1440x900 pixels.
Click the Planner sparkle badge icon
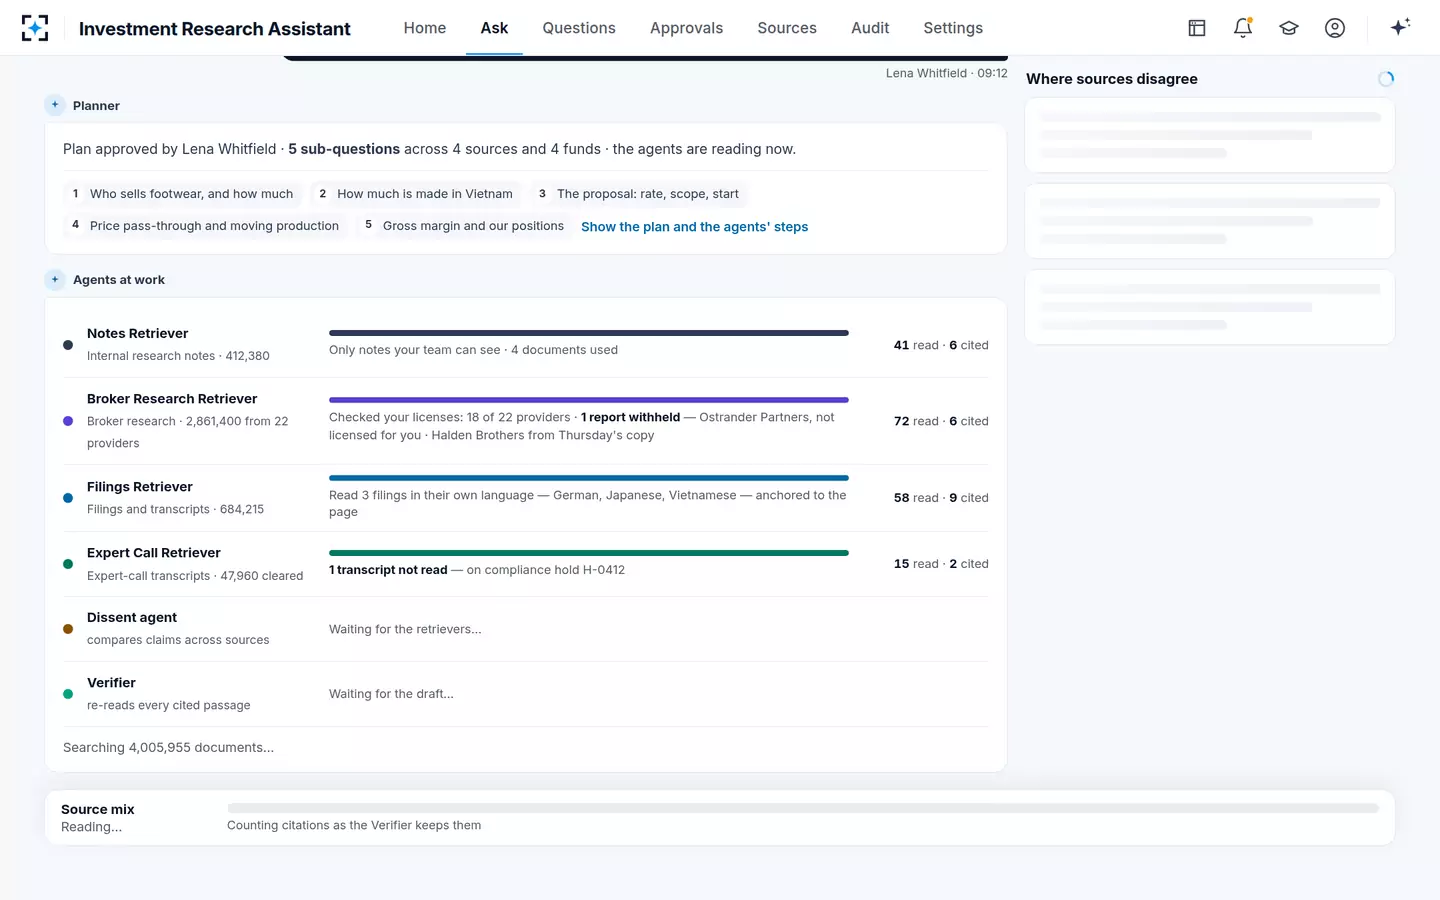click(55, 105)
